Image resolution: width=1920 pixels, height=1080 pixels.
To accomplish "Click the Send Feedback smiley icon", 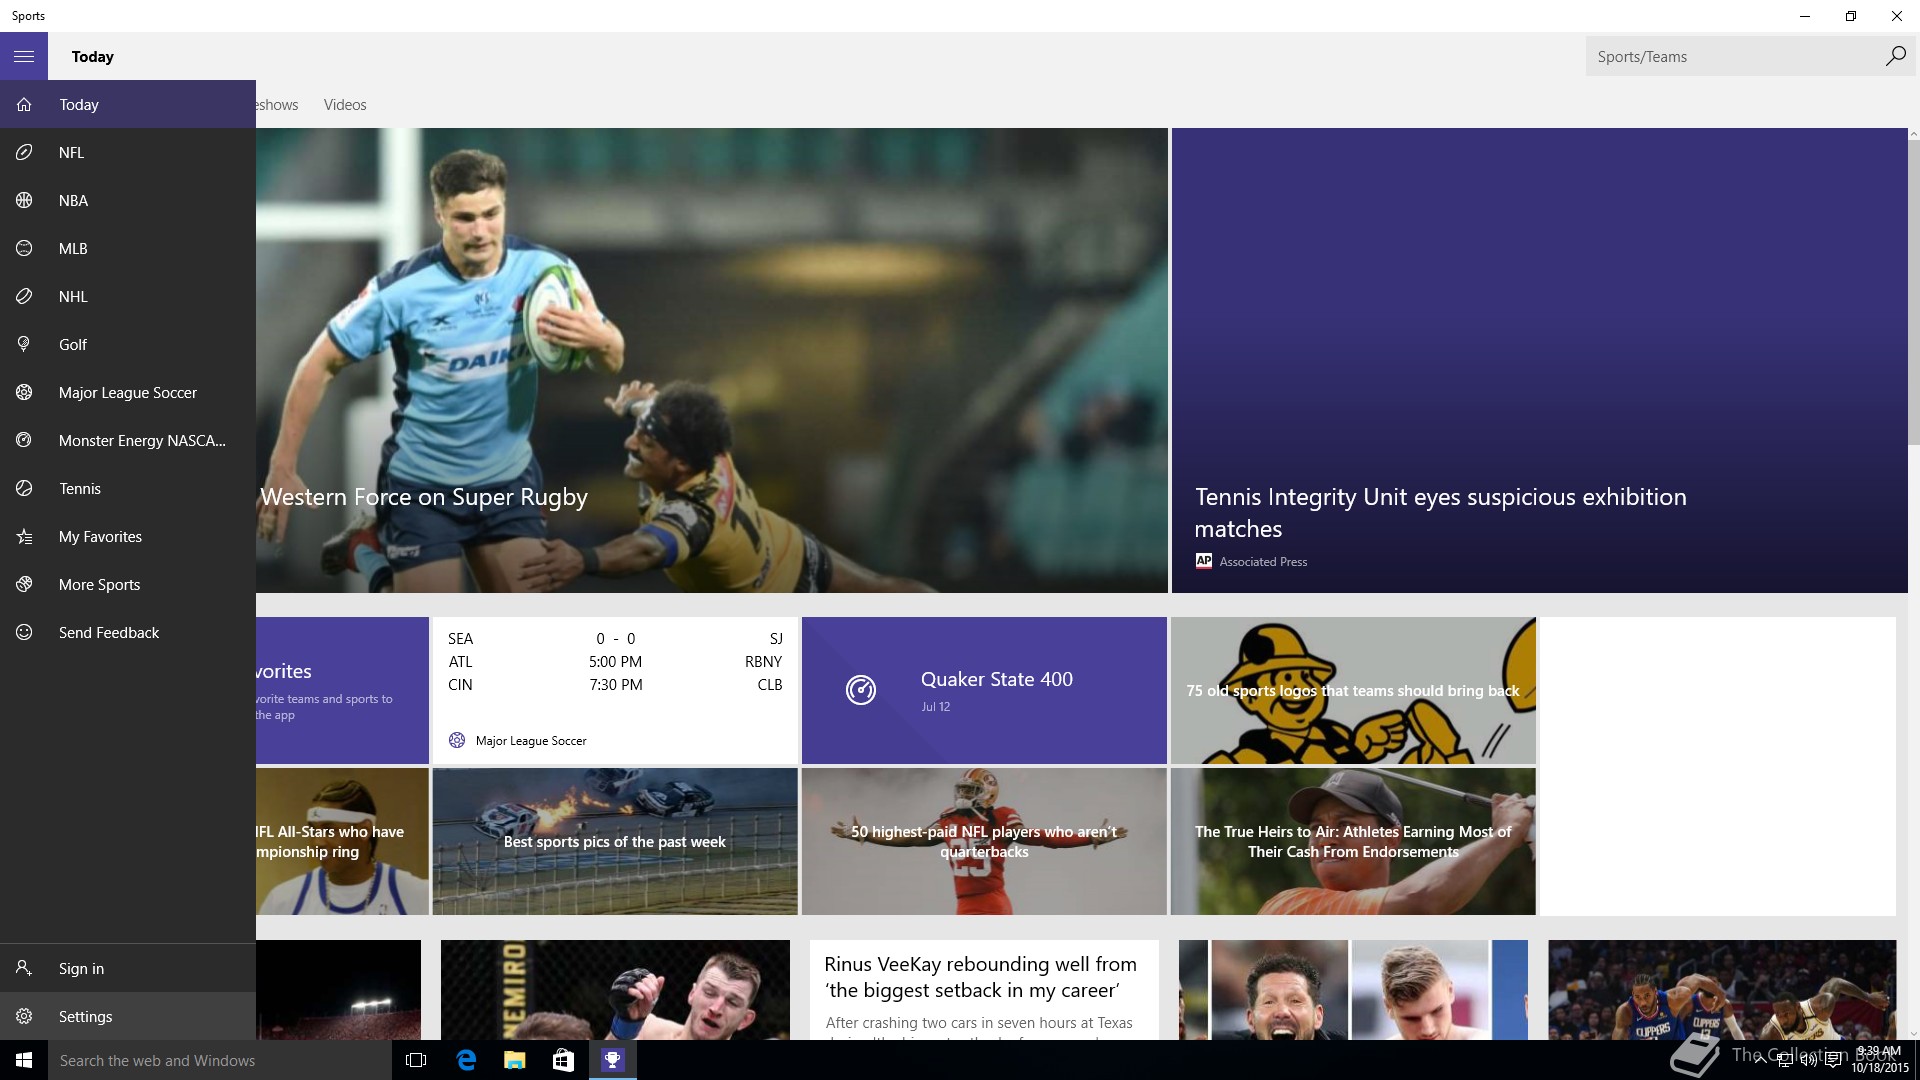I will pos(24,632).
